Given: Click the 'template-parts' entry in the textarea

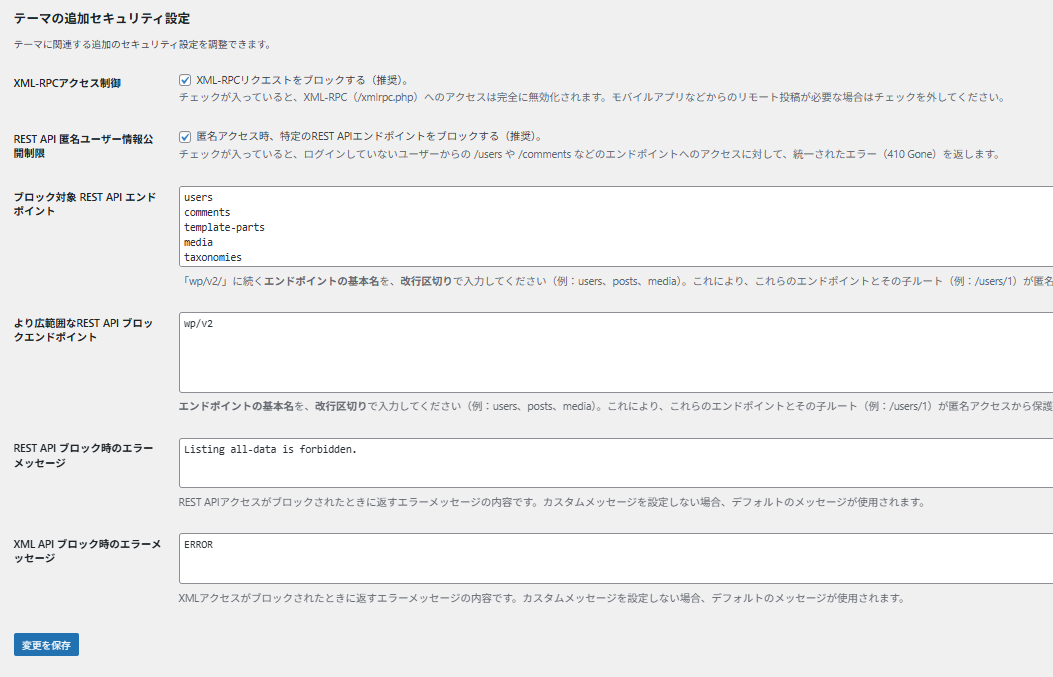Looking at the screenshot, I should pyautogui.click(x=224, y=228).
